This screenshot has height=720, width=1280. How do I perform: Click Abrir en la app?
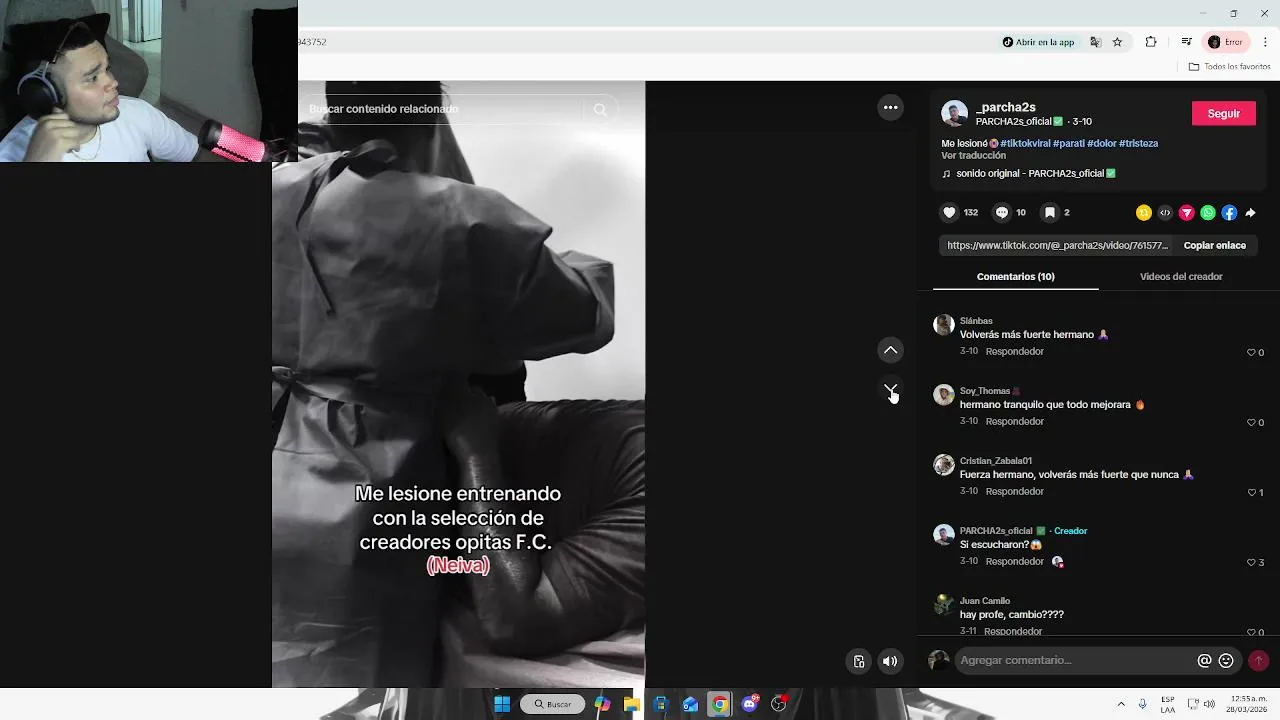click(x=1038, y=42)
